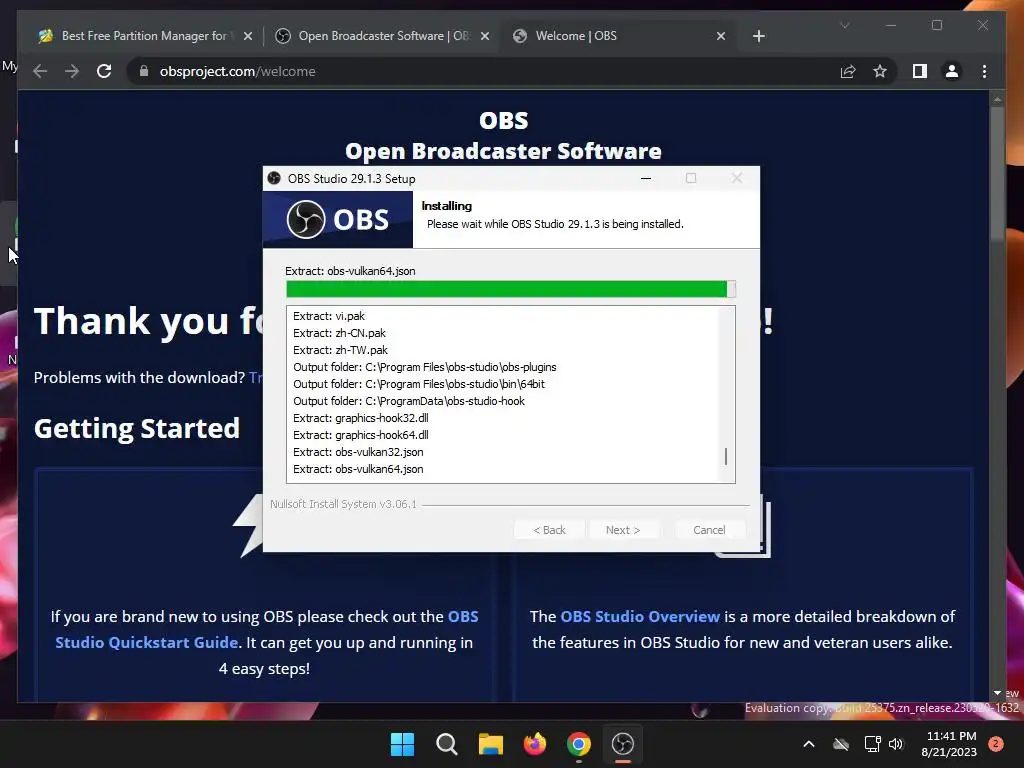The width and height of the screenshot is (1024, 768).
Task: Cancel the OBS Studio installation
Action: 709,530
